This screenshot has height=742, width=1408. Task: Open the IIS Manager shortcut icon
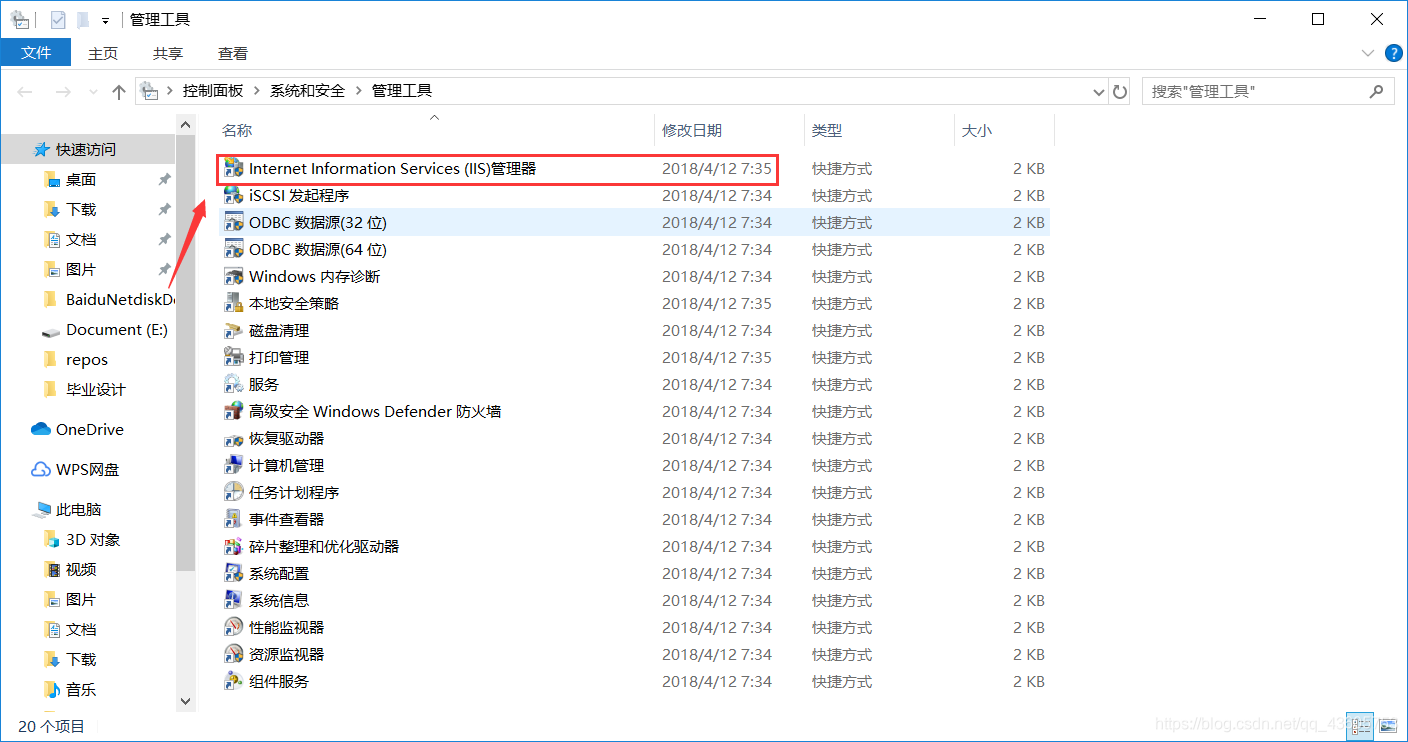(x=233, y=168)
